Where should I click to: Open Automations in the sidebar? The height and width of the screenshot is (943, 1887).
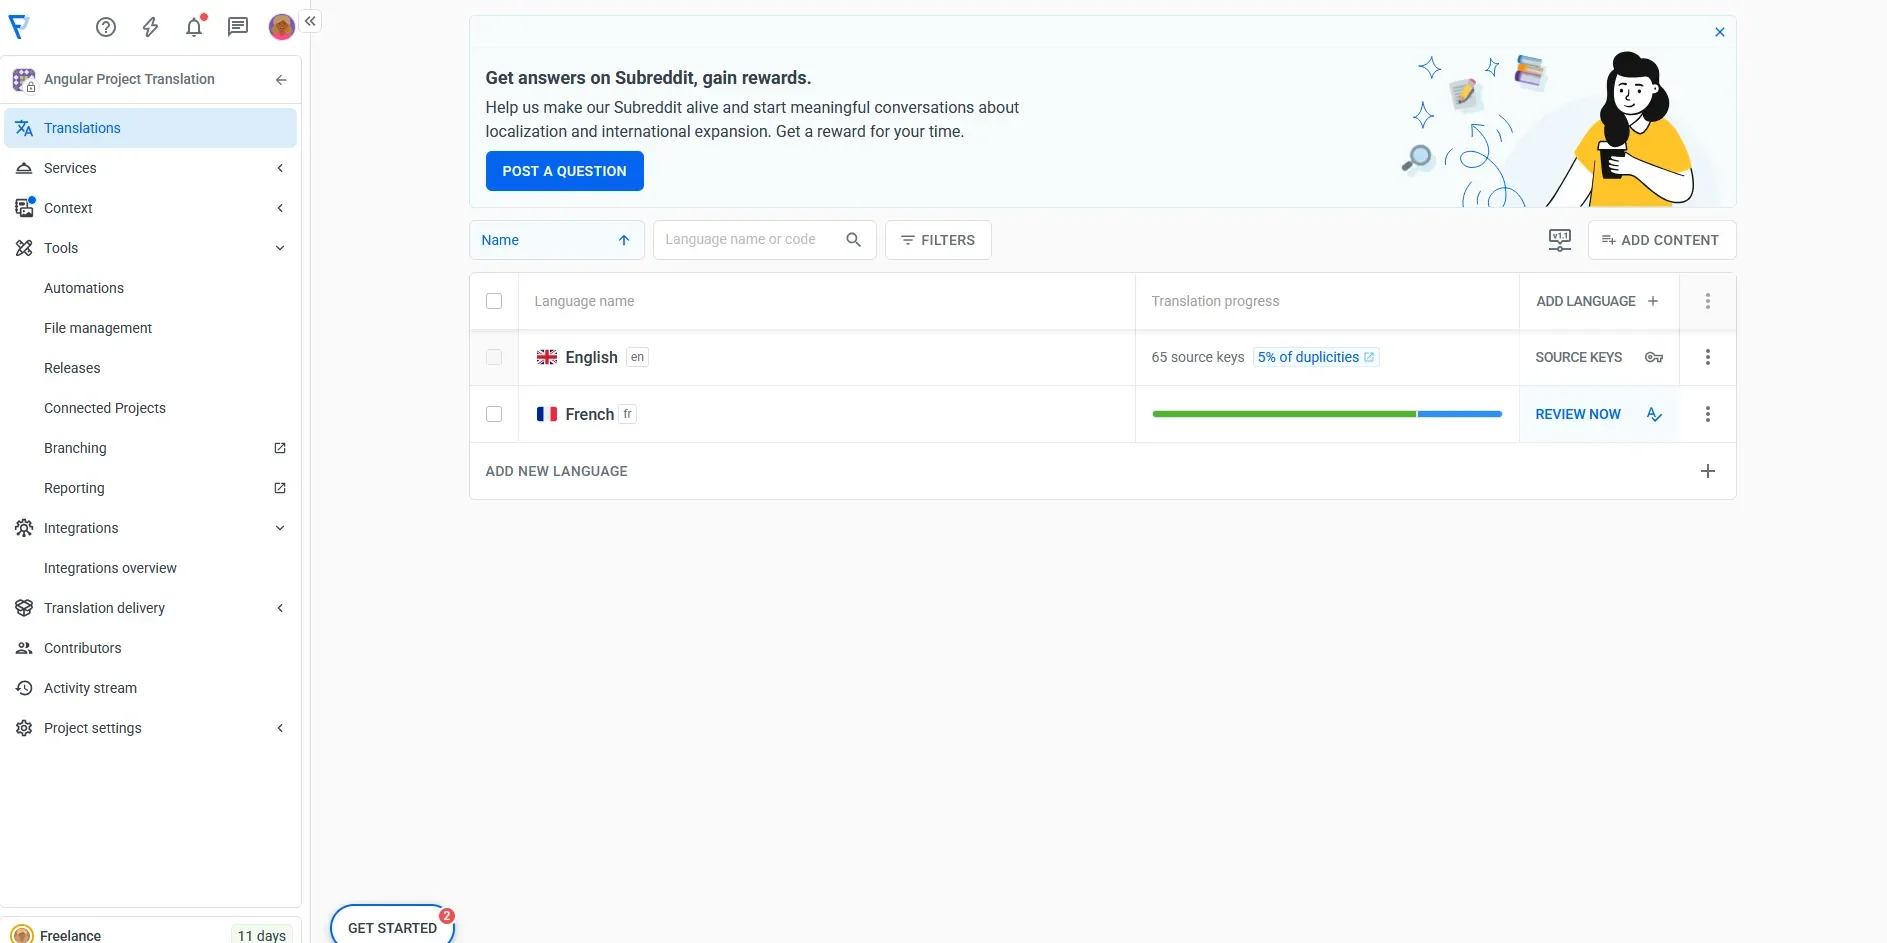point(84,288)
